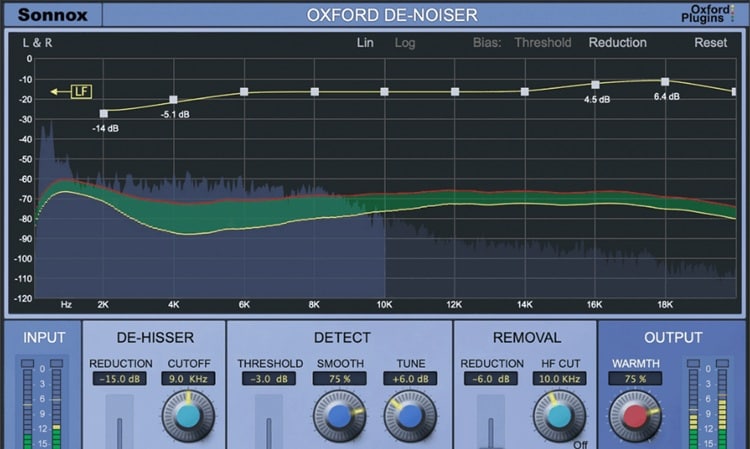Click the HF Cut value 10.0 KHz
750x449 pixels.
click(559, 379)
